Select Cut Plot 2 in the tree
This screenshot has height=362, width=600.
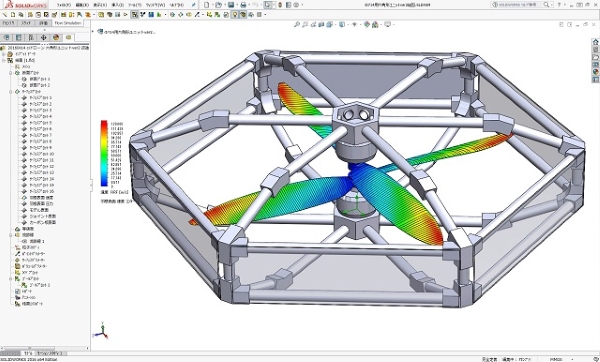(x=40, y=85)
